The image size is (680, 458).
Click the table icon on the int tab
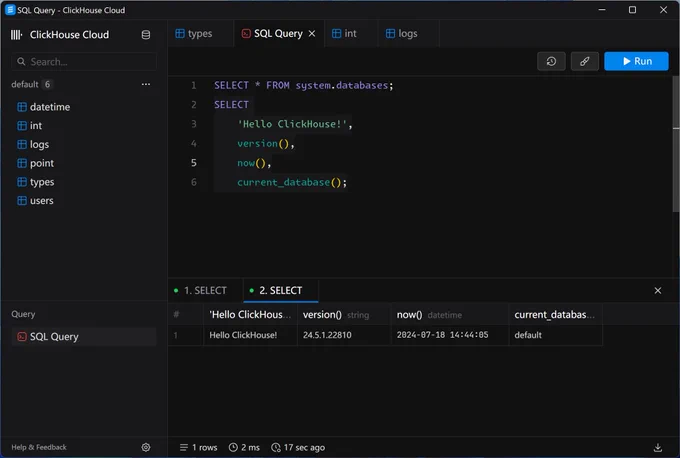pos(336,33)
